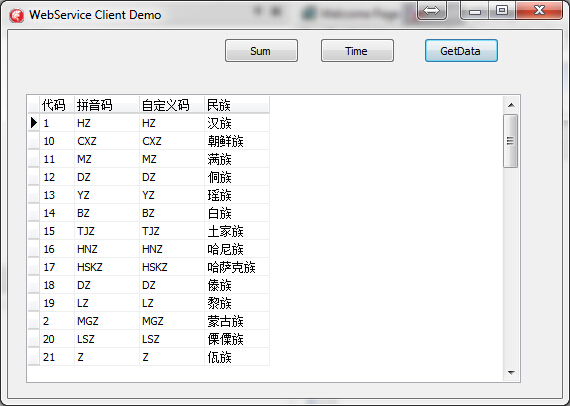Click HSKZ in the 拼音码 column

[107, 267]
